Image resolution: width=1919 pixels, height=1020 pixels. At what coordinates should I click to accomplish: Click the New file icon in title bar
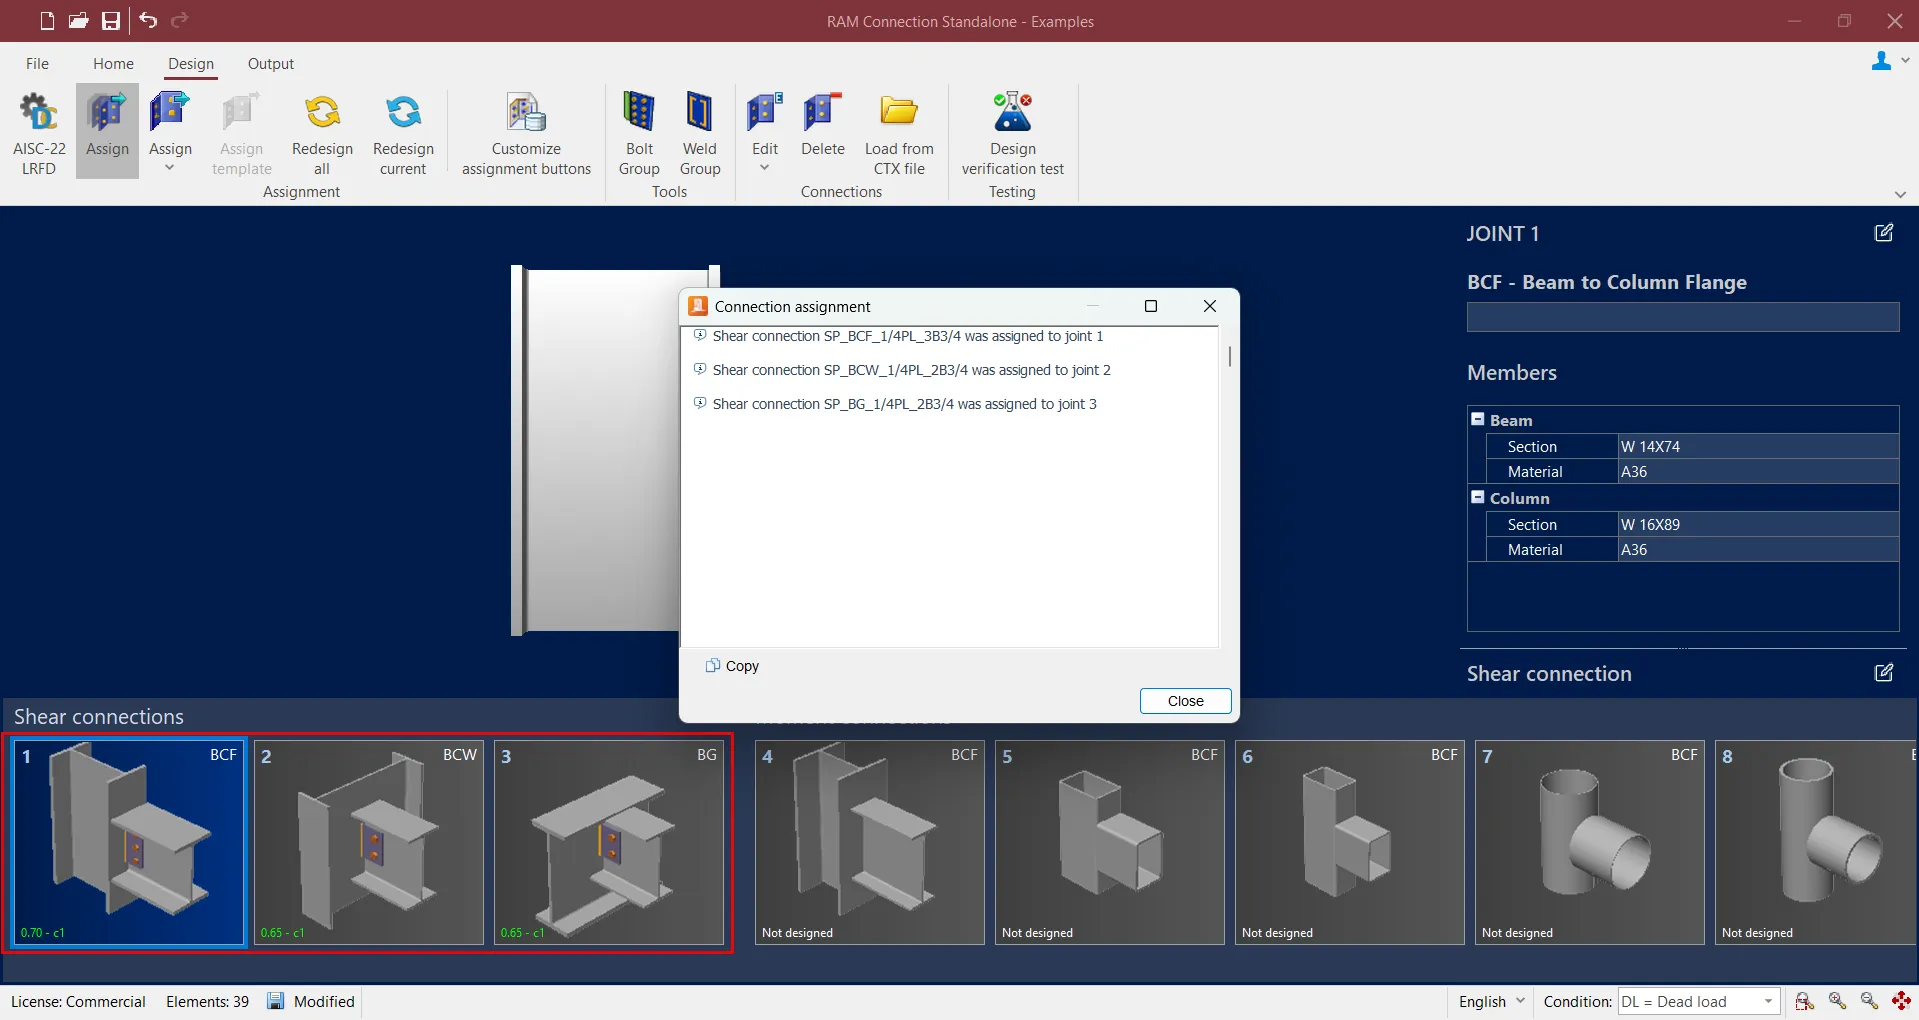click(x=47, y=20)
